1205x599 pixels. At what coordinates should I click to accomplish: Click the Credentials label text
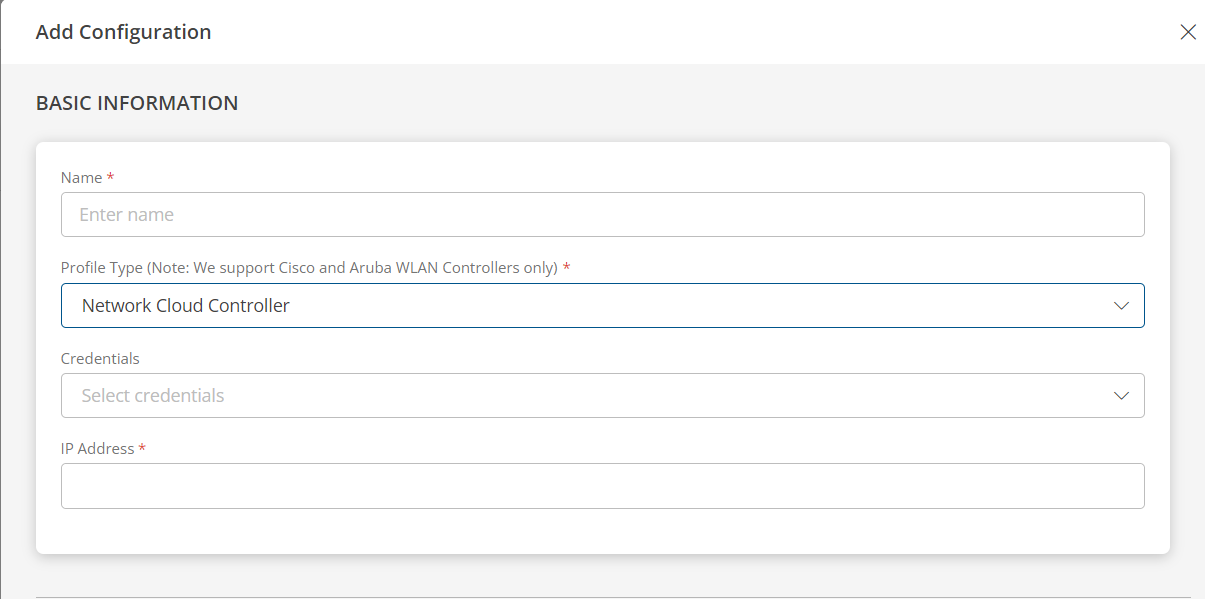(x=100, y=358)
